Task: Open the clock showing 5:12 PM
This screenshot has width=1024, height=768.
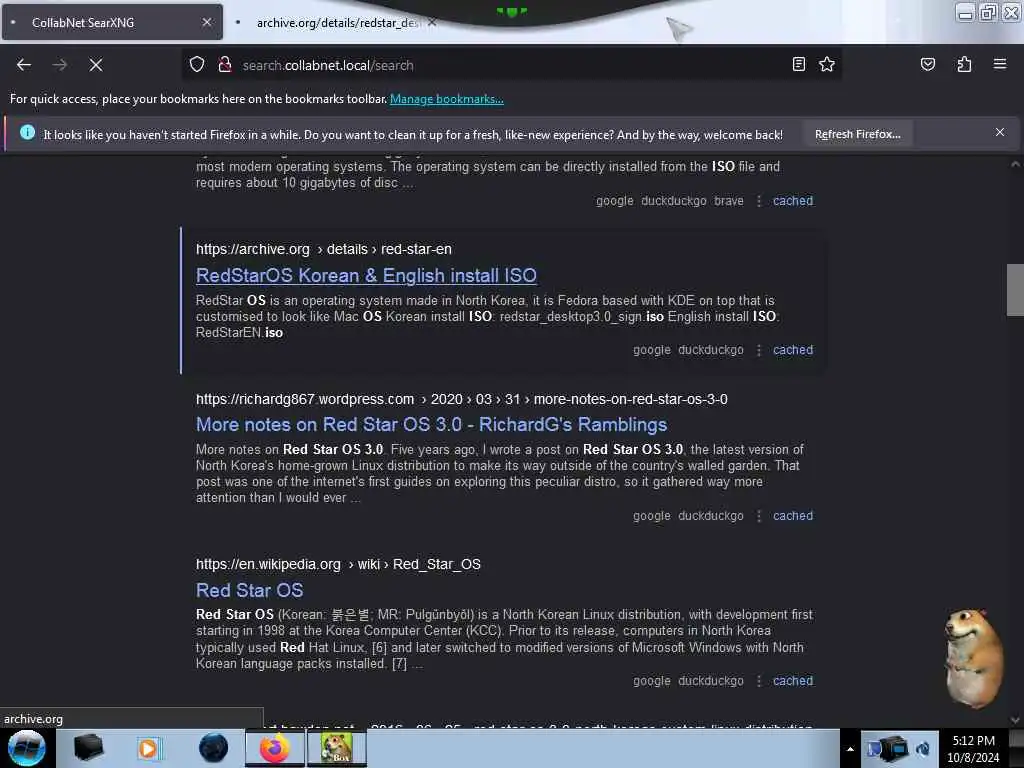Action: point(973,749)
